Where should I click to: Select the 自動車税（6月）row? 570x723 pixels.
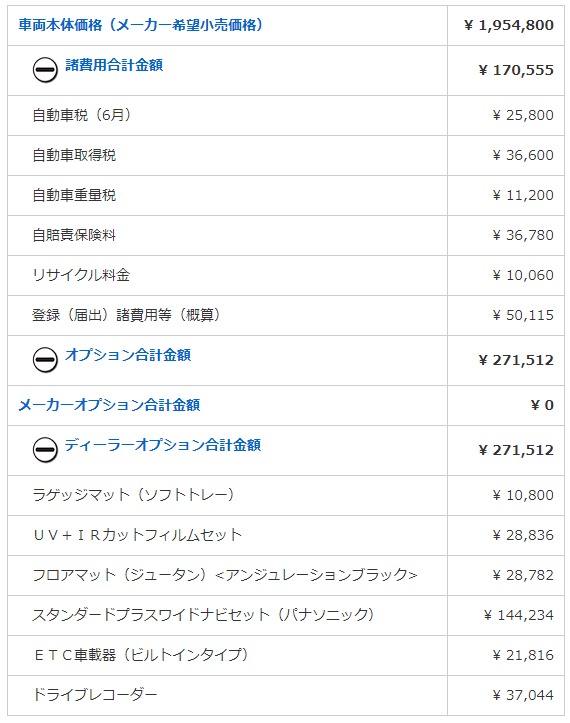(286, 115)
